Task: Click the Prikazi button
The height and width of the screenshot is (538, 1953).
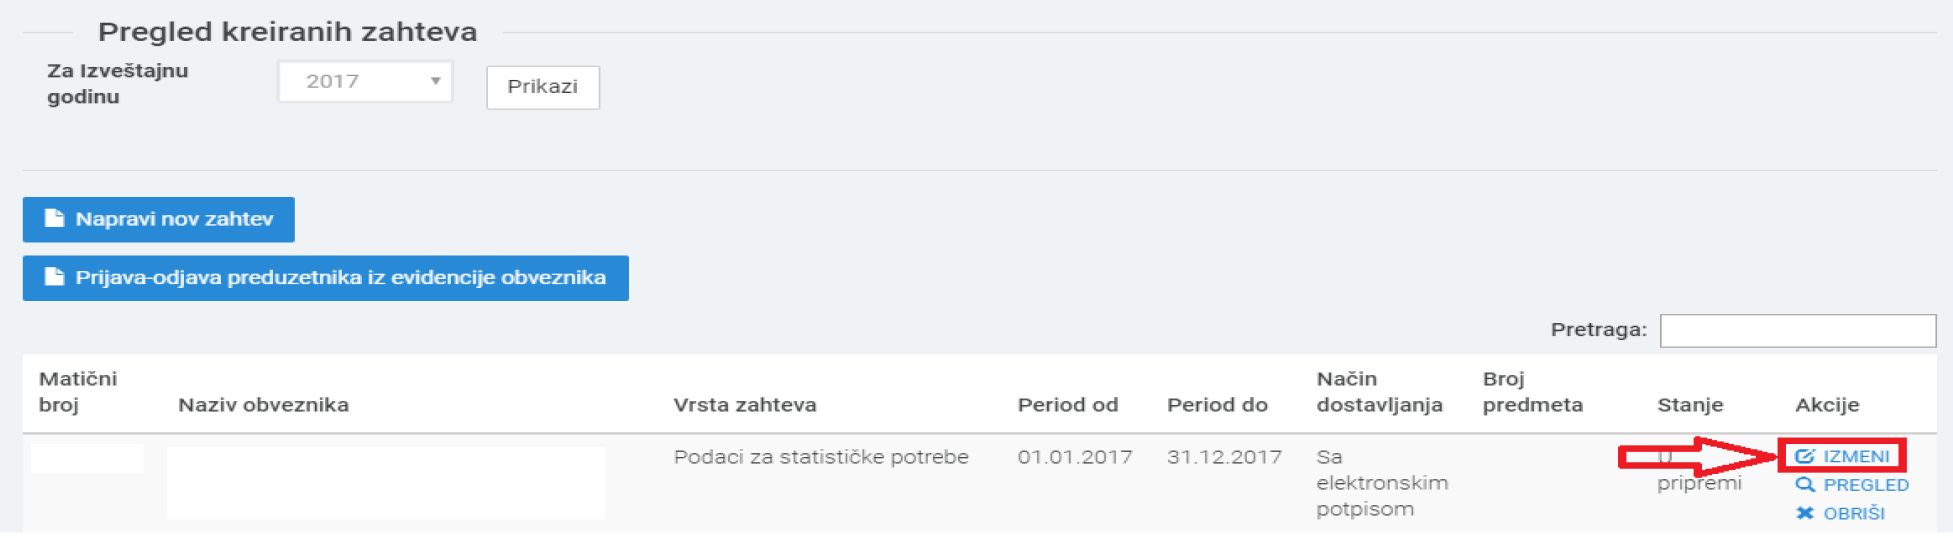Action: [543, 87]
